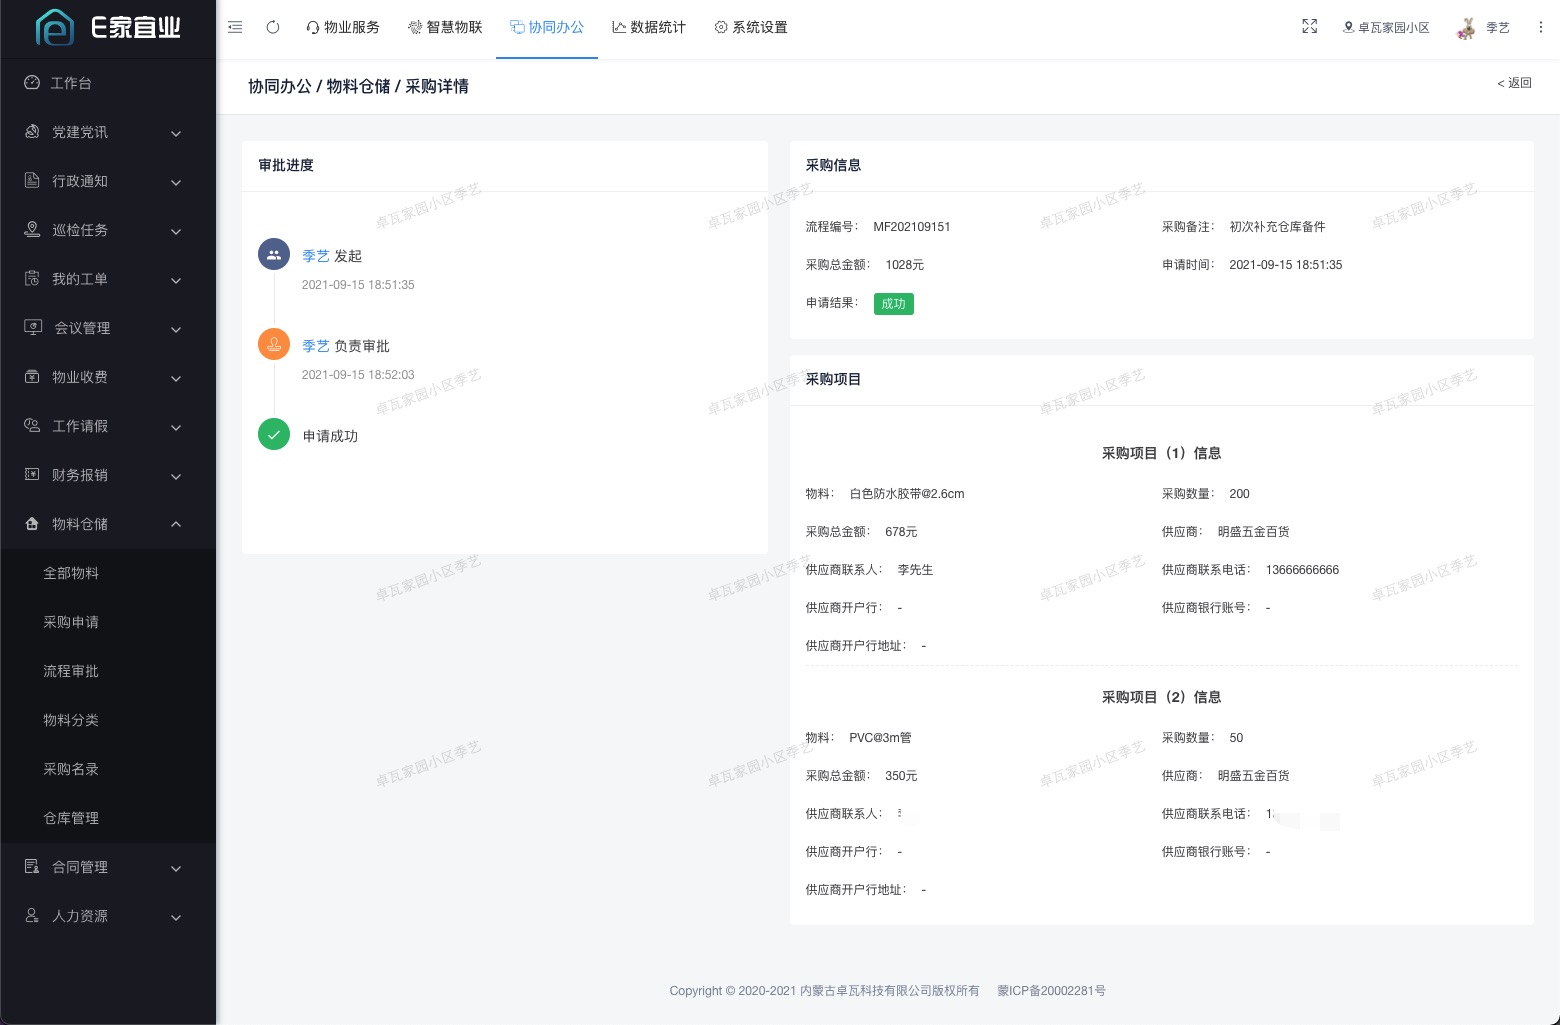
Task: Click the user avatar picture
Action: (1466, 28)
